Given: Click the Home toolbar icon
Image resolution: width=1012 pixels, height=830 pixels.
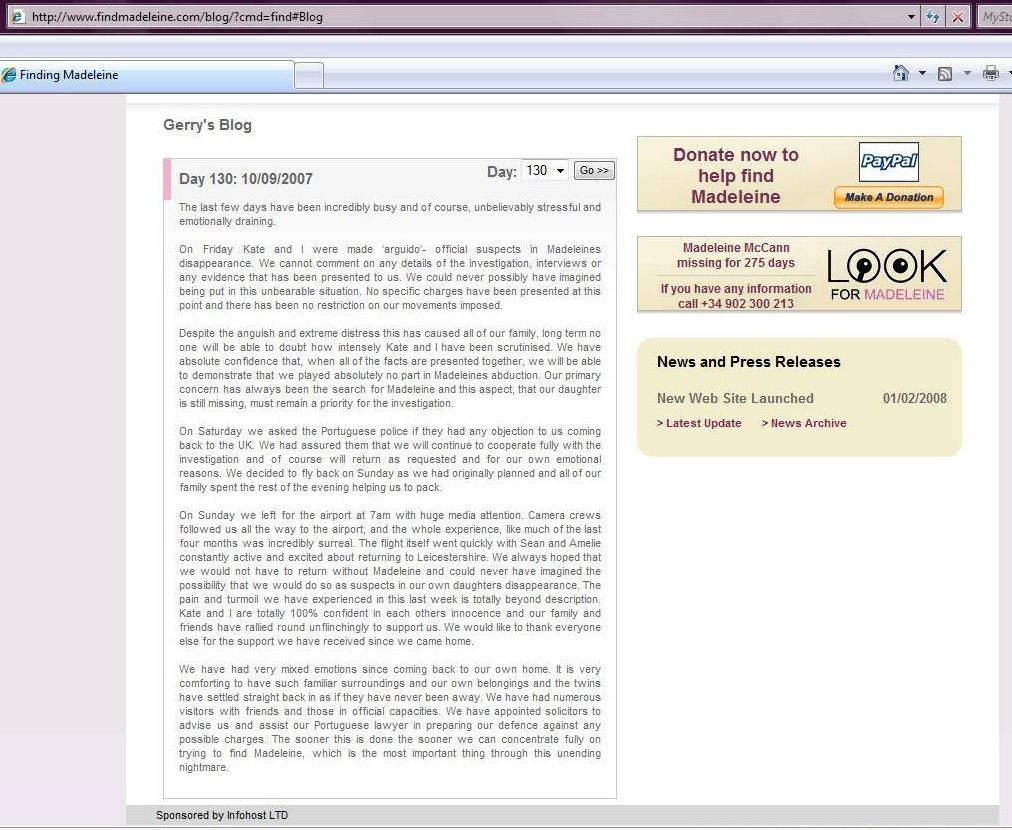Looking at the screenshot, I should coord(901,73).
